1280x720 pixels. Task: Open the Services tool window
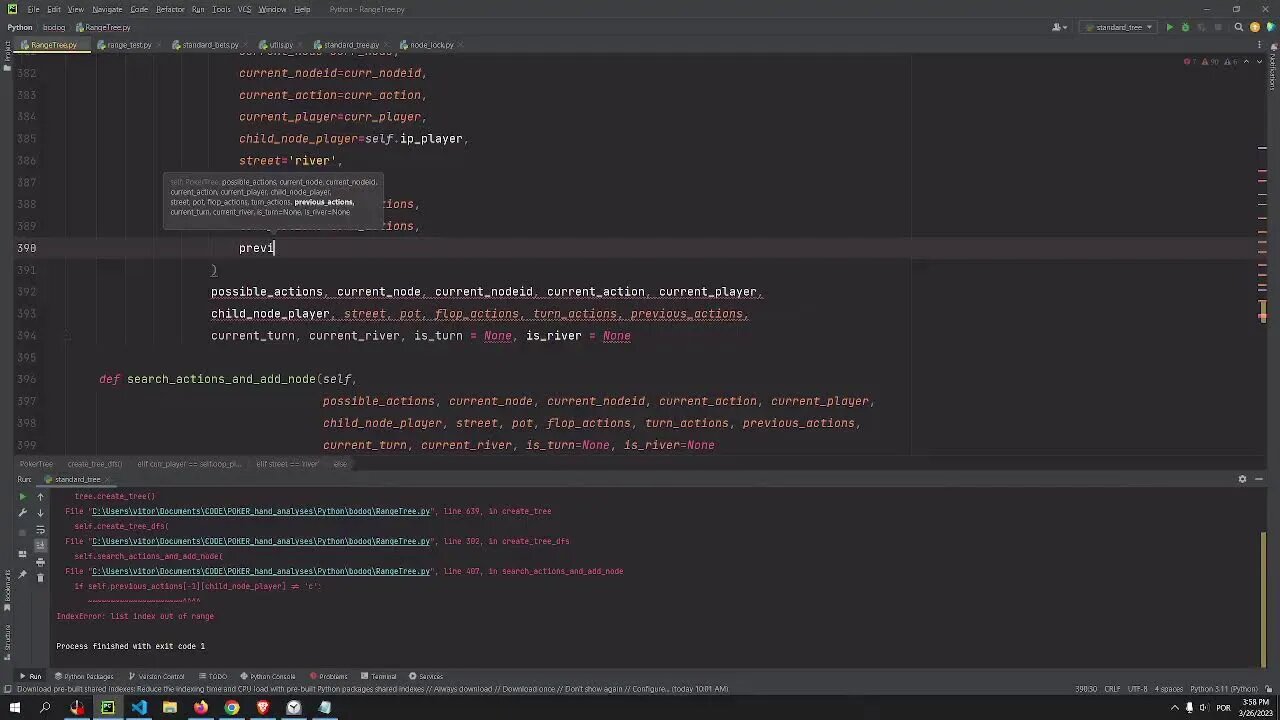coord(426,676)
